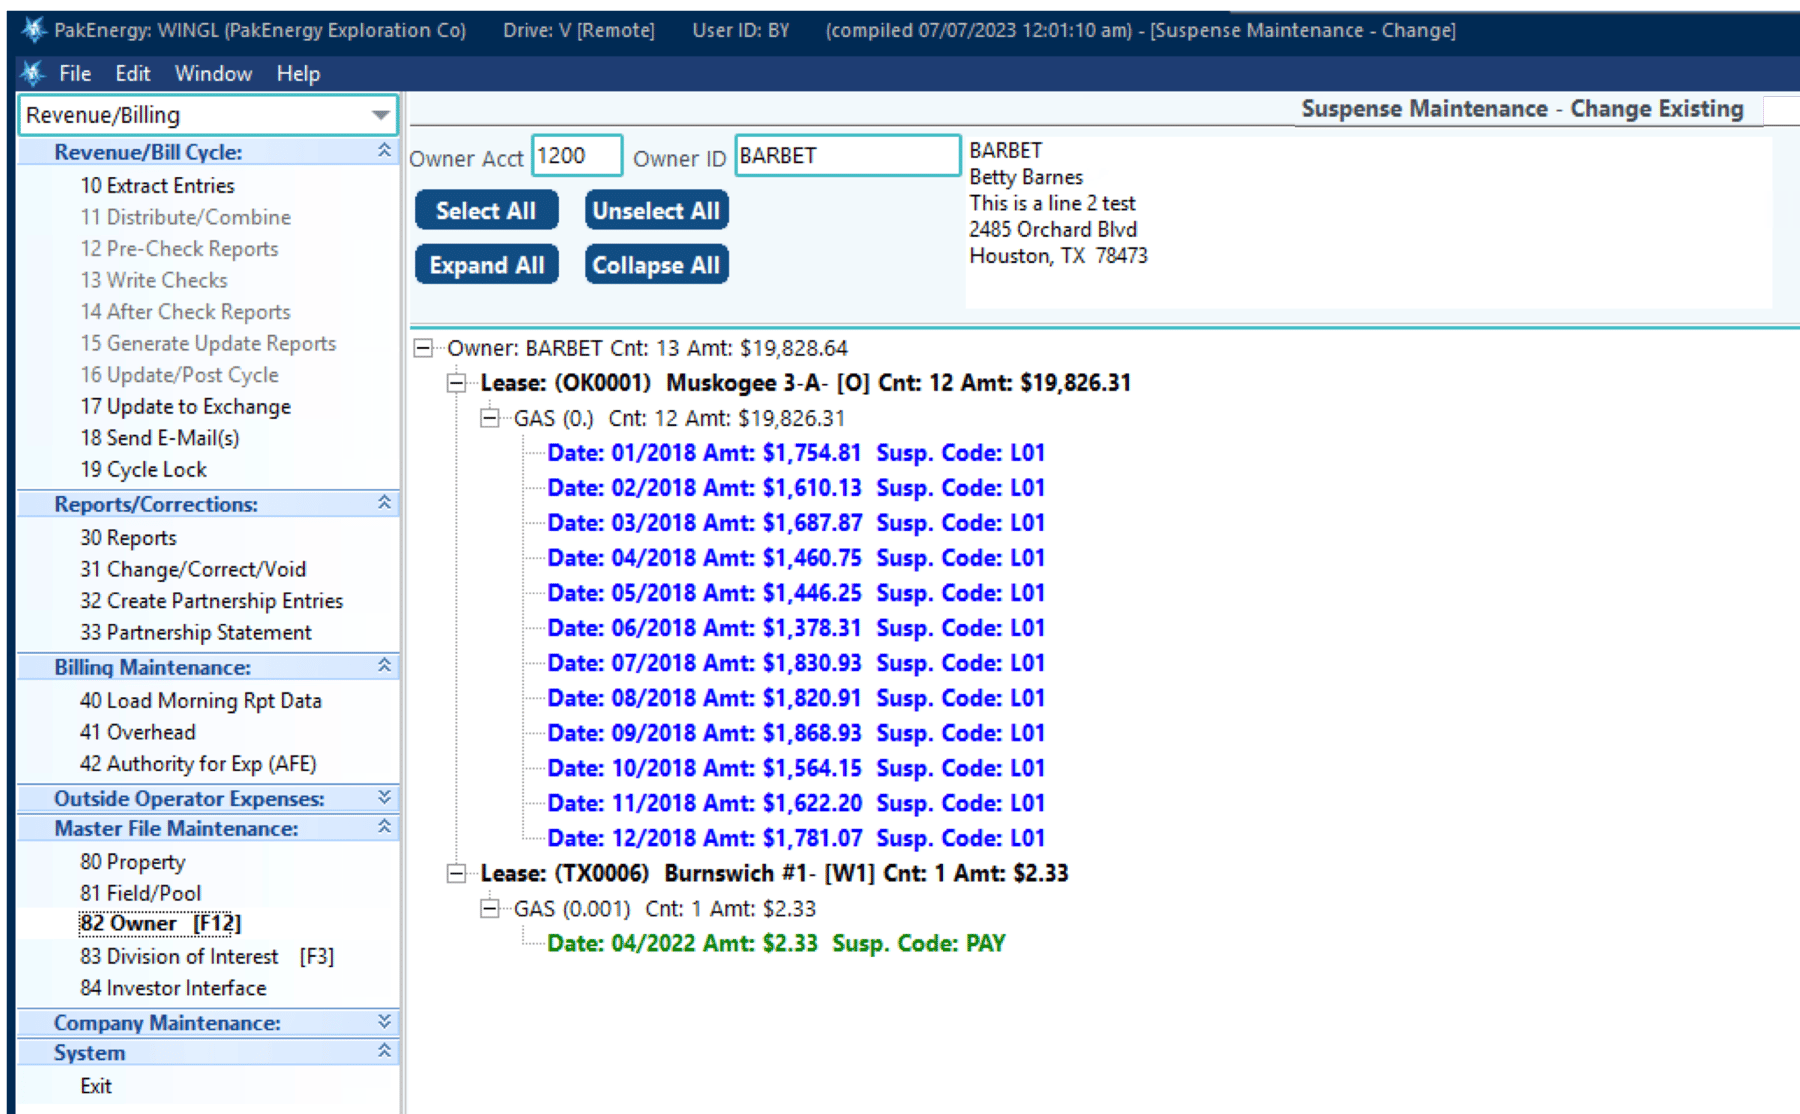Collapse the System section chevron

(x=383, y=1051)
